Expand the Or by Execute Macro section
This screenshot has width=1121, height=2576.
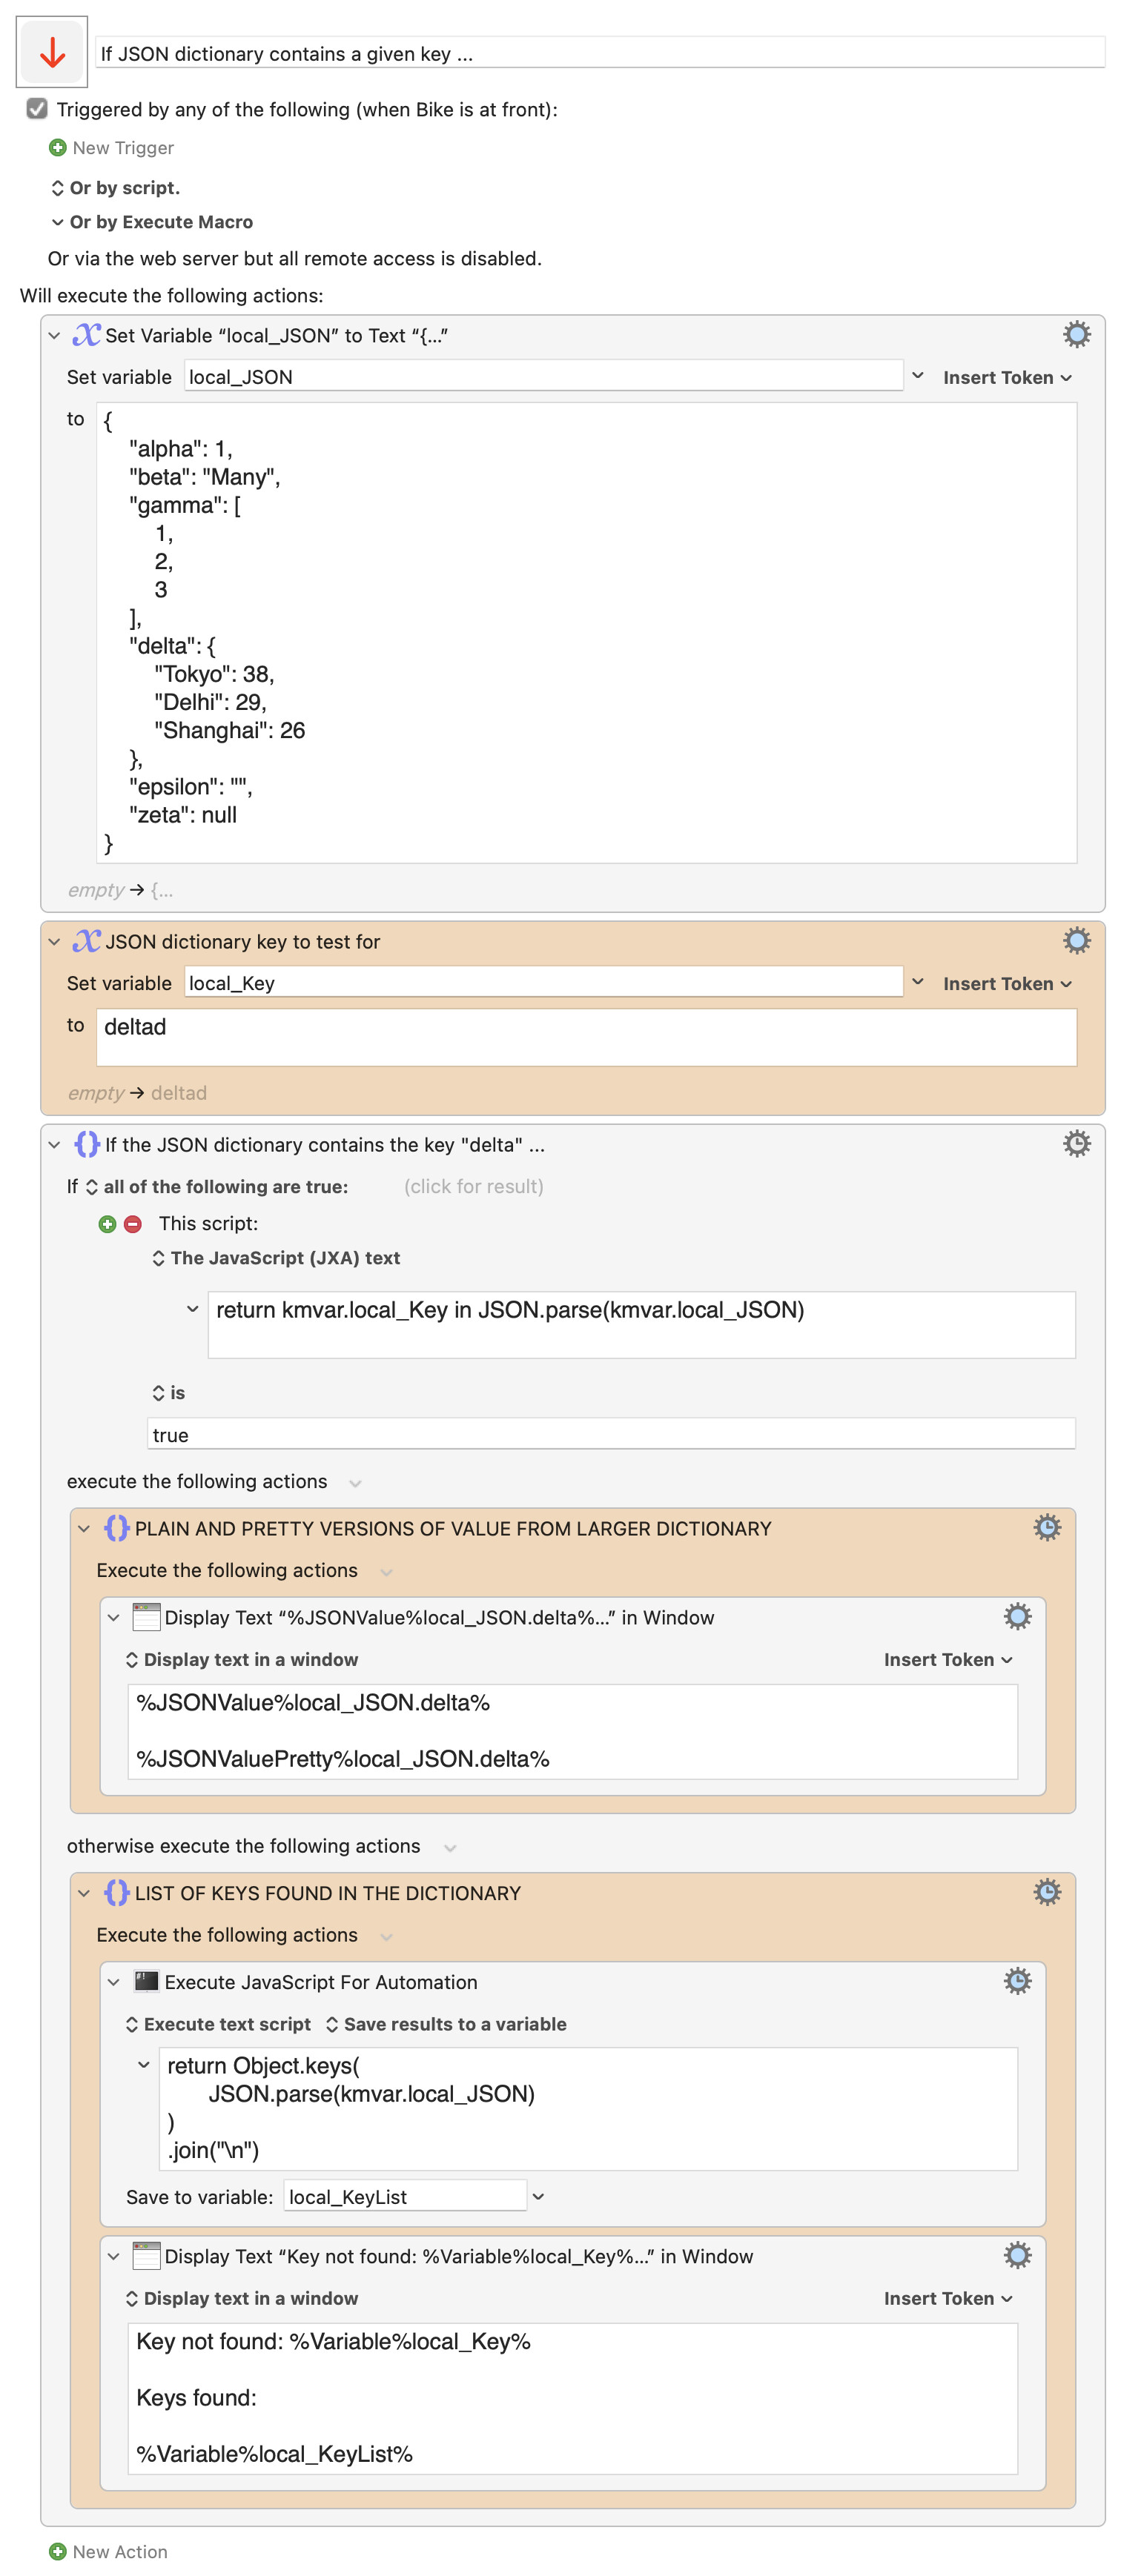click(58, 222)
